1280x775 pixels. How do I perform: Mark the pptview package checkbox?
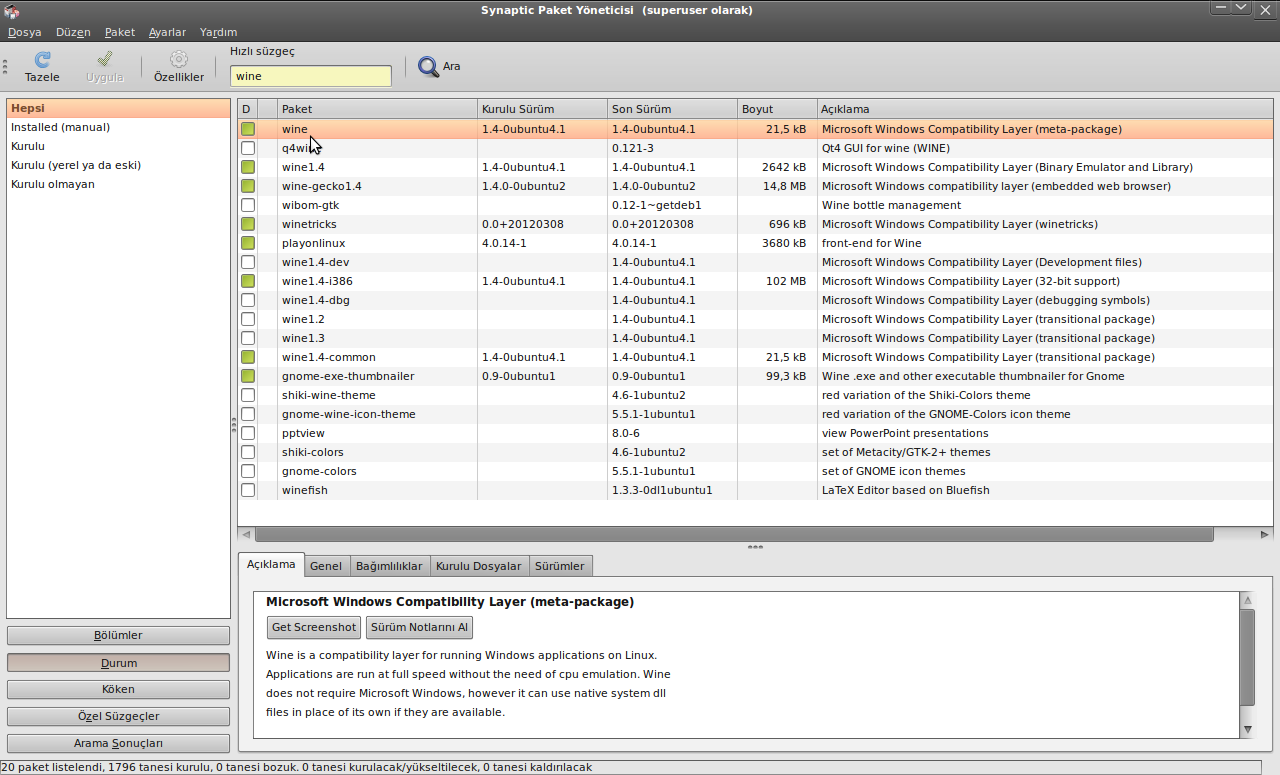point(248,433)
